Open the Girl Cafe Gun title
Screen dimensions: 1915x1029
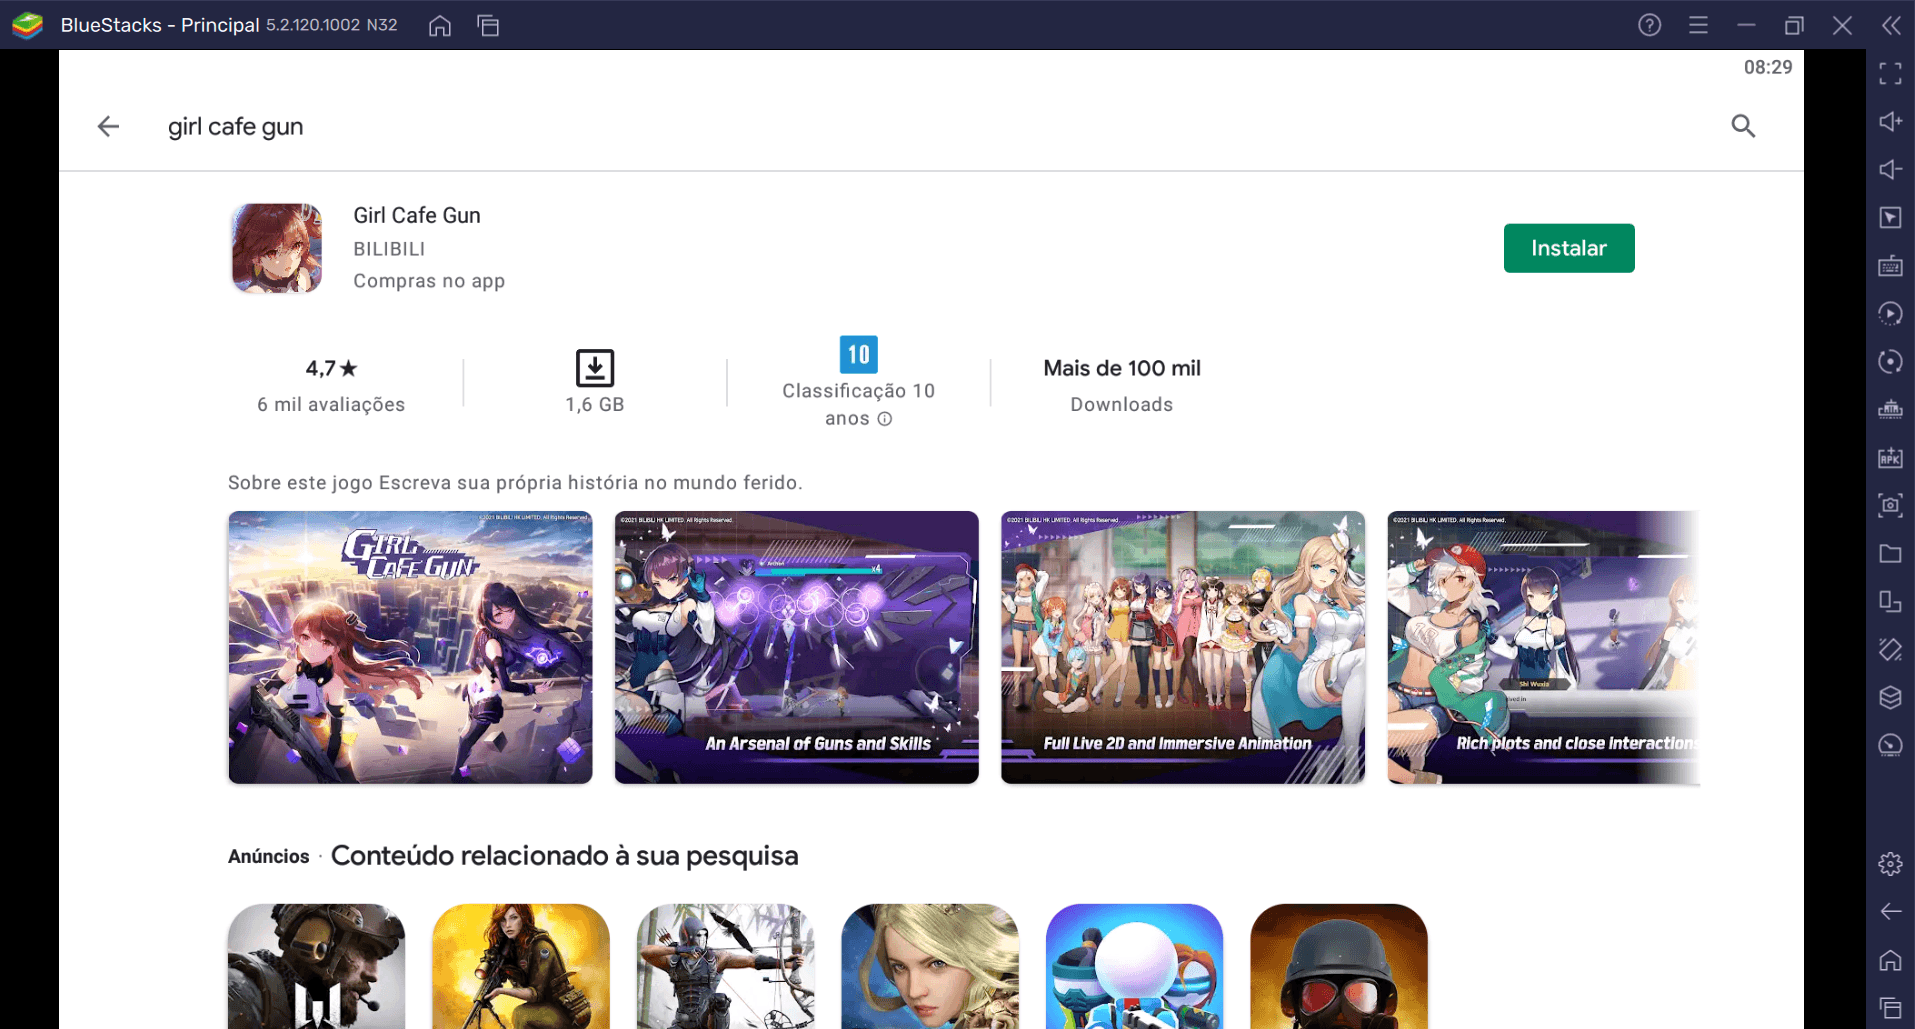pos(417,215)
